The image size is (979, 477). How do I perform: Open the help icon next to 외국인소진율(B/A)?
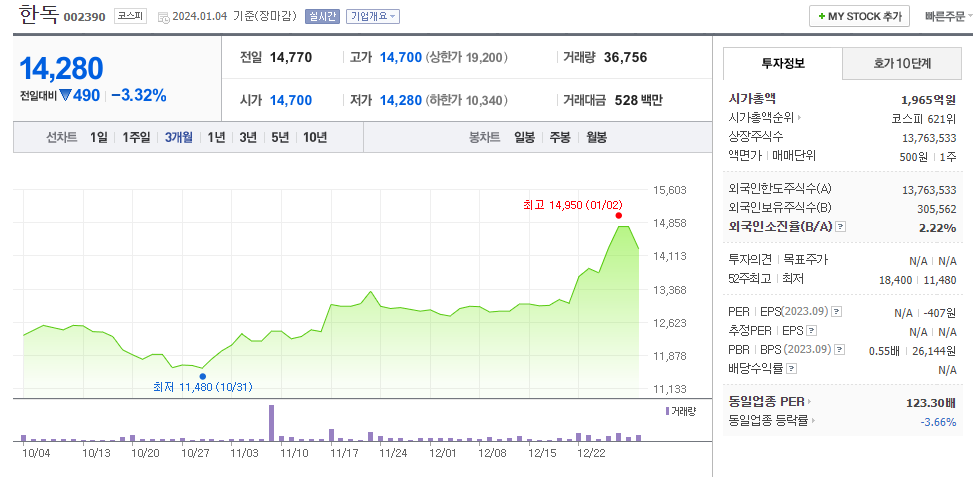[840, 227]
